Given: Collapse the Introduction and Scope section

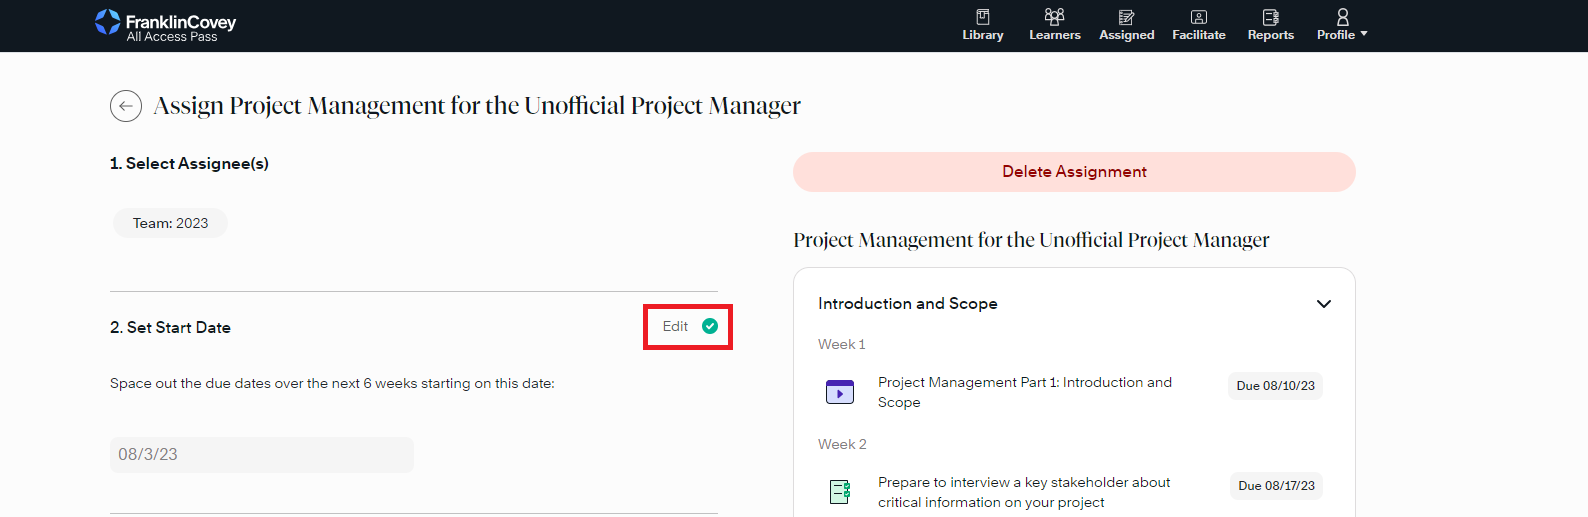Looking at the screenshot, I should 1323,304.
